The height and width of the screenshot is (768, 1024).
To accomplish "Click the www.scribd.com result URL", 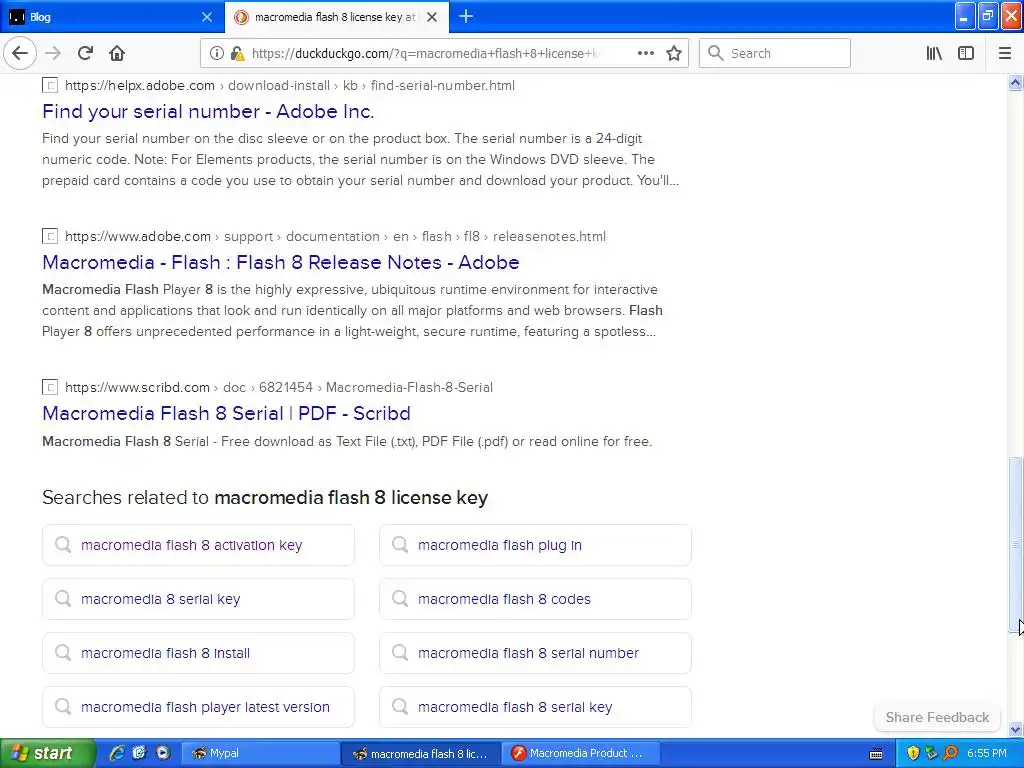I will [x=279, y=387].
